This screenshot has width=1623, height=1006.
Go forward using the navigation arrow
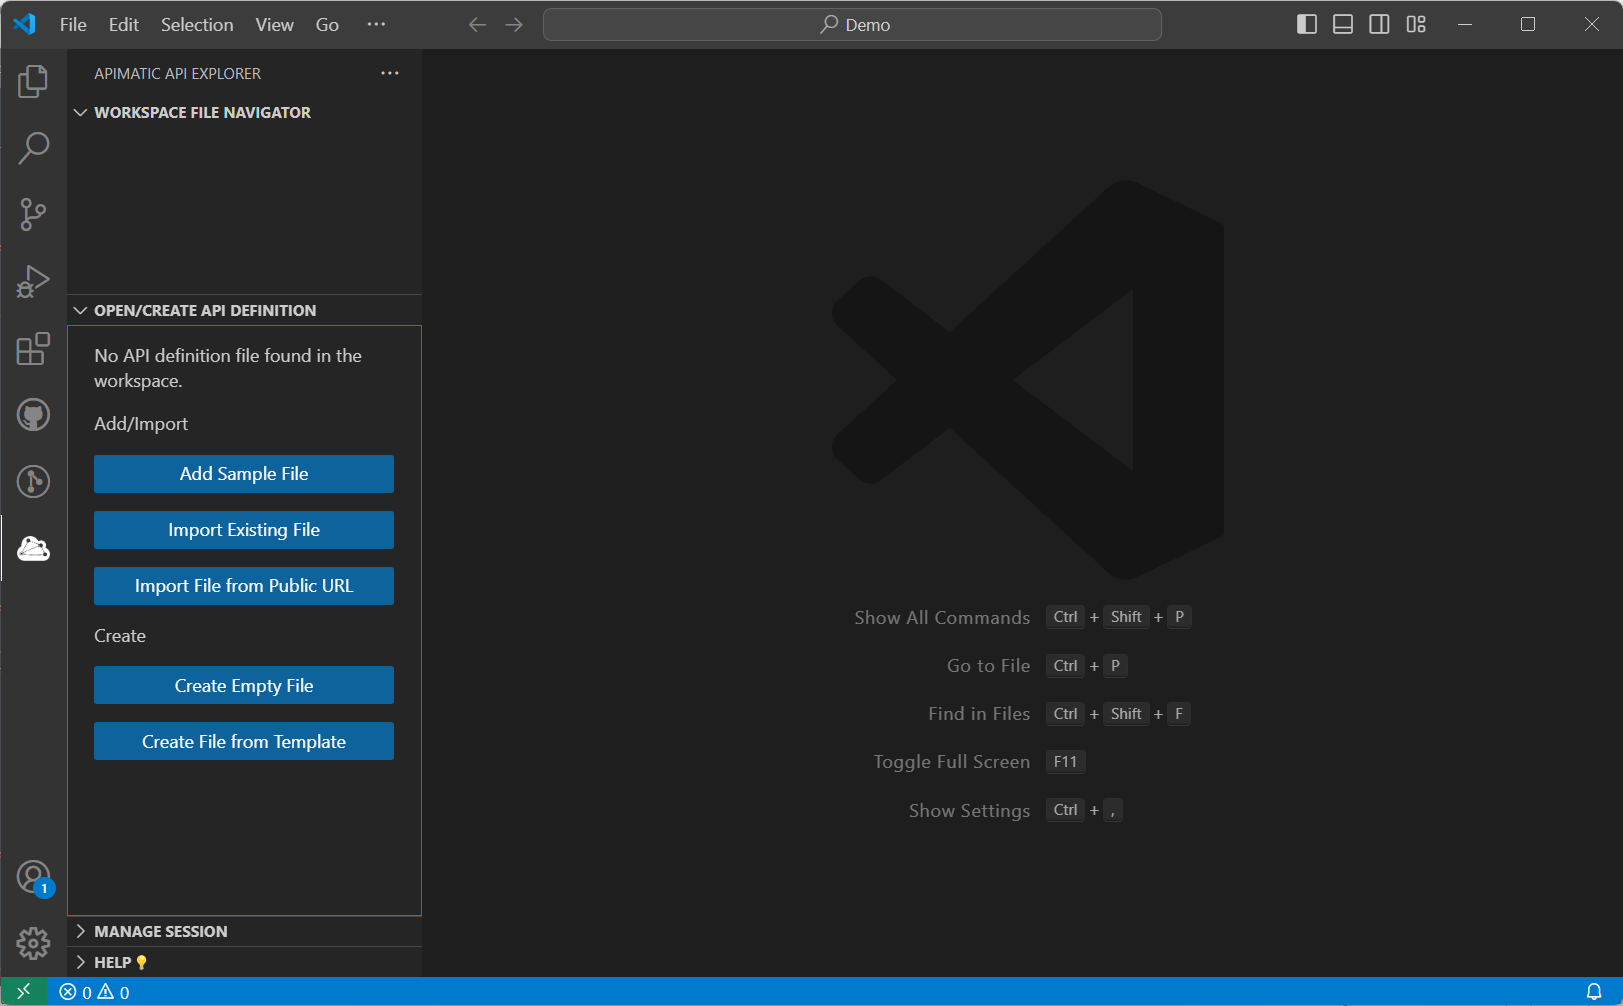(x=514, y=25)
